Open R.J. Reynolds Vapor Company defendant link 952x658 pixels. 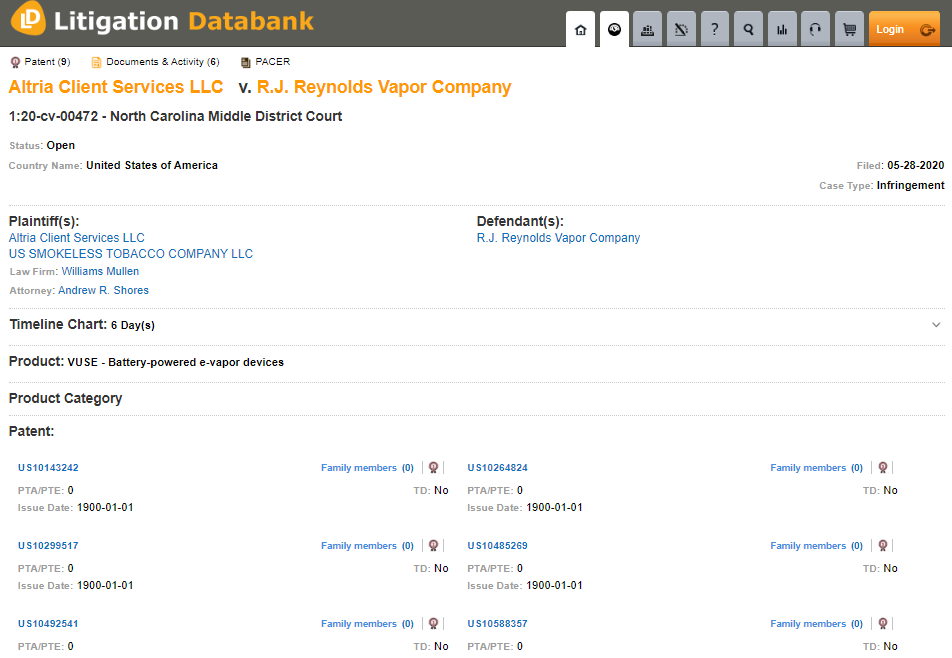click(559, 238)
